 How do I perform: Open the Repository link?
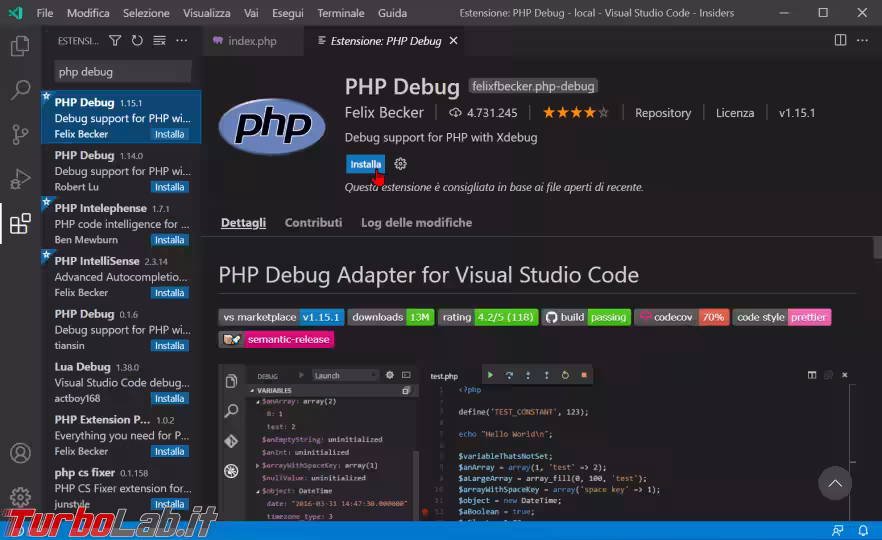[663, 112]
